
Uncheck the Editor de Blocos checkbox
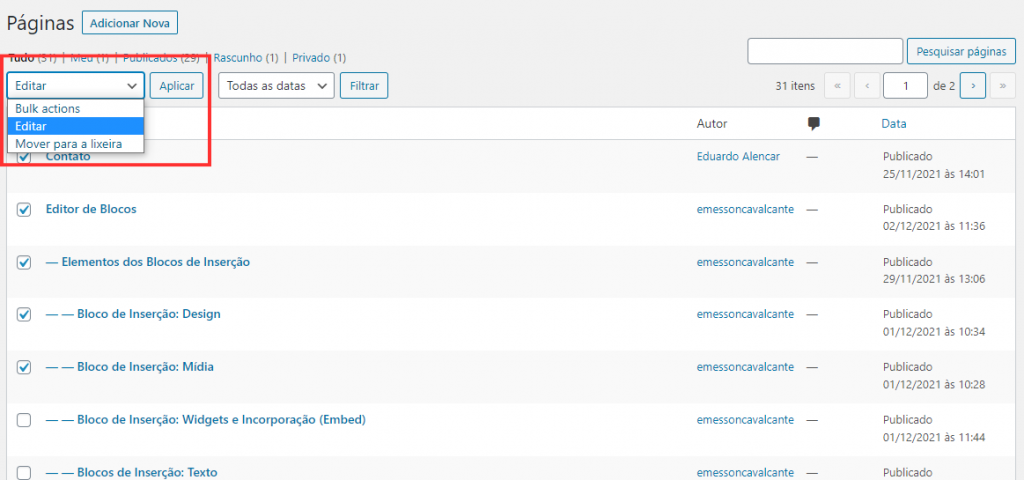click(x=24, y=210)
